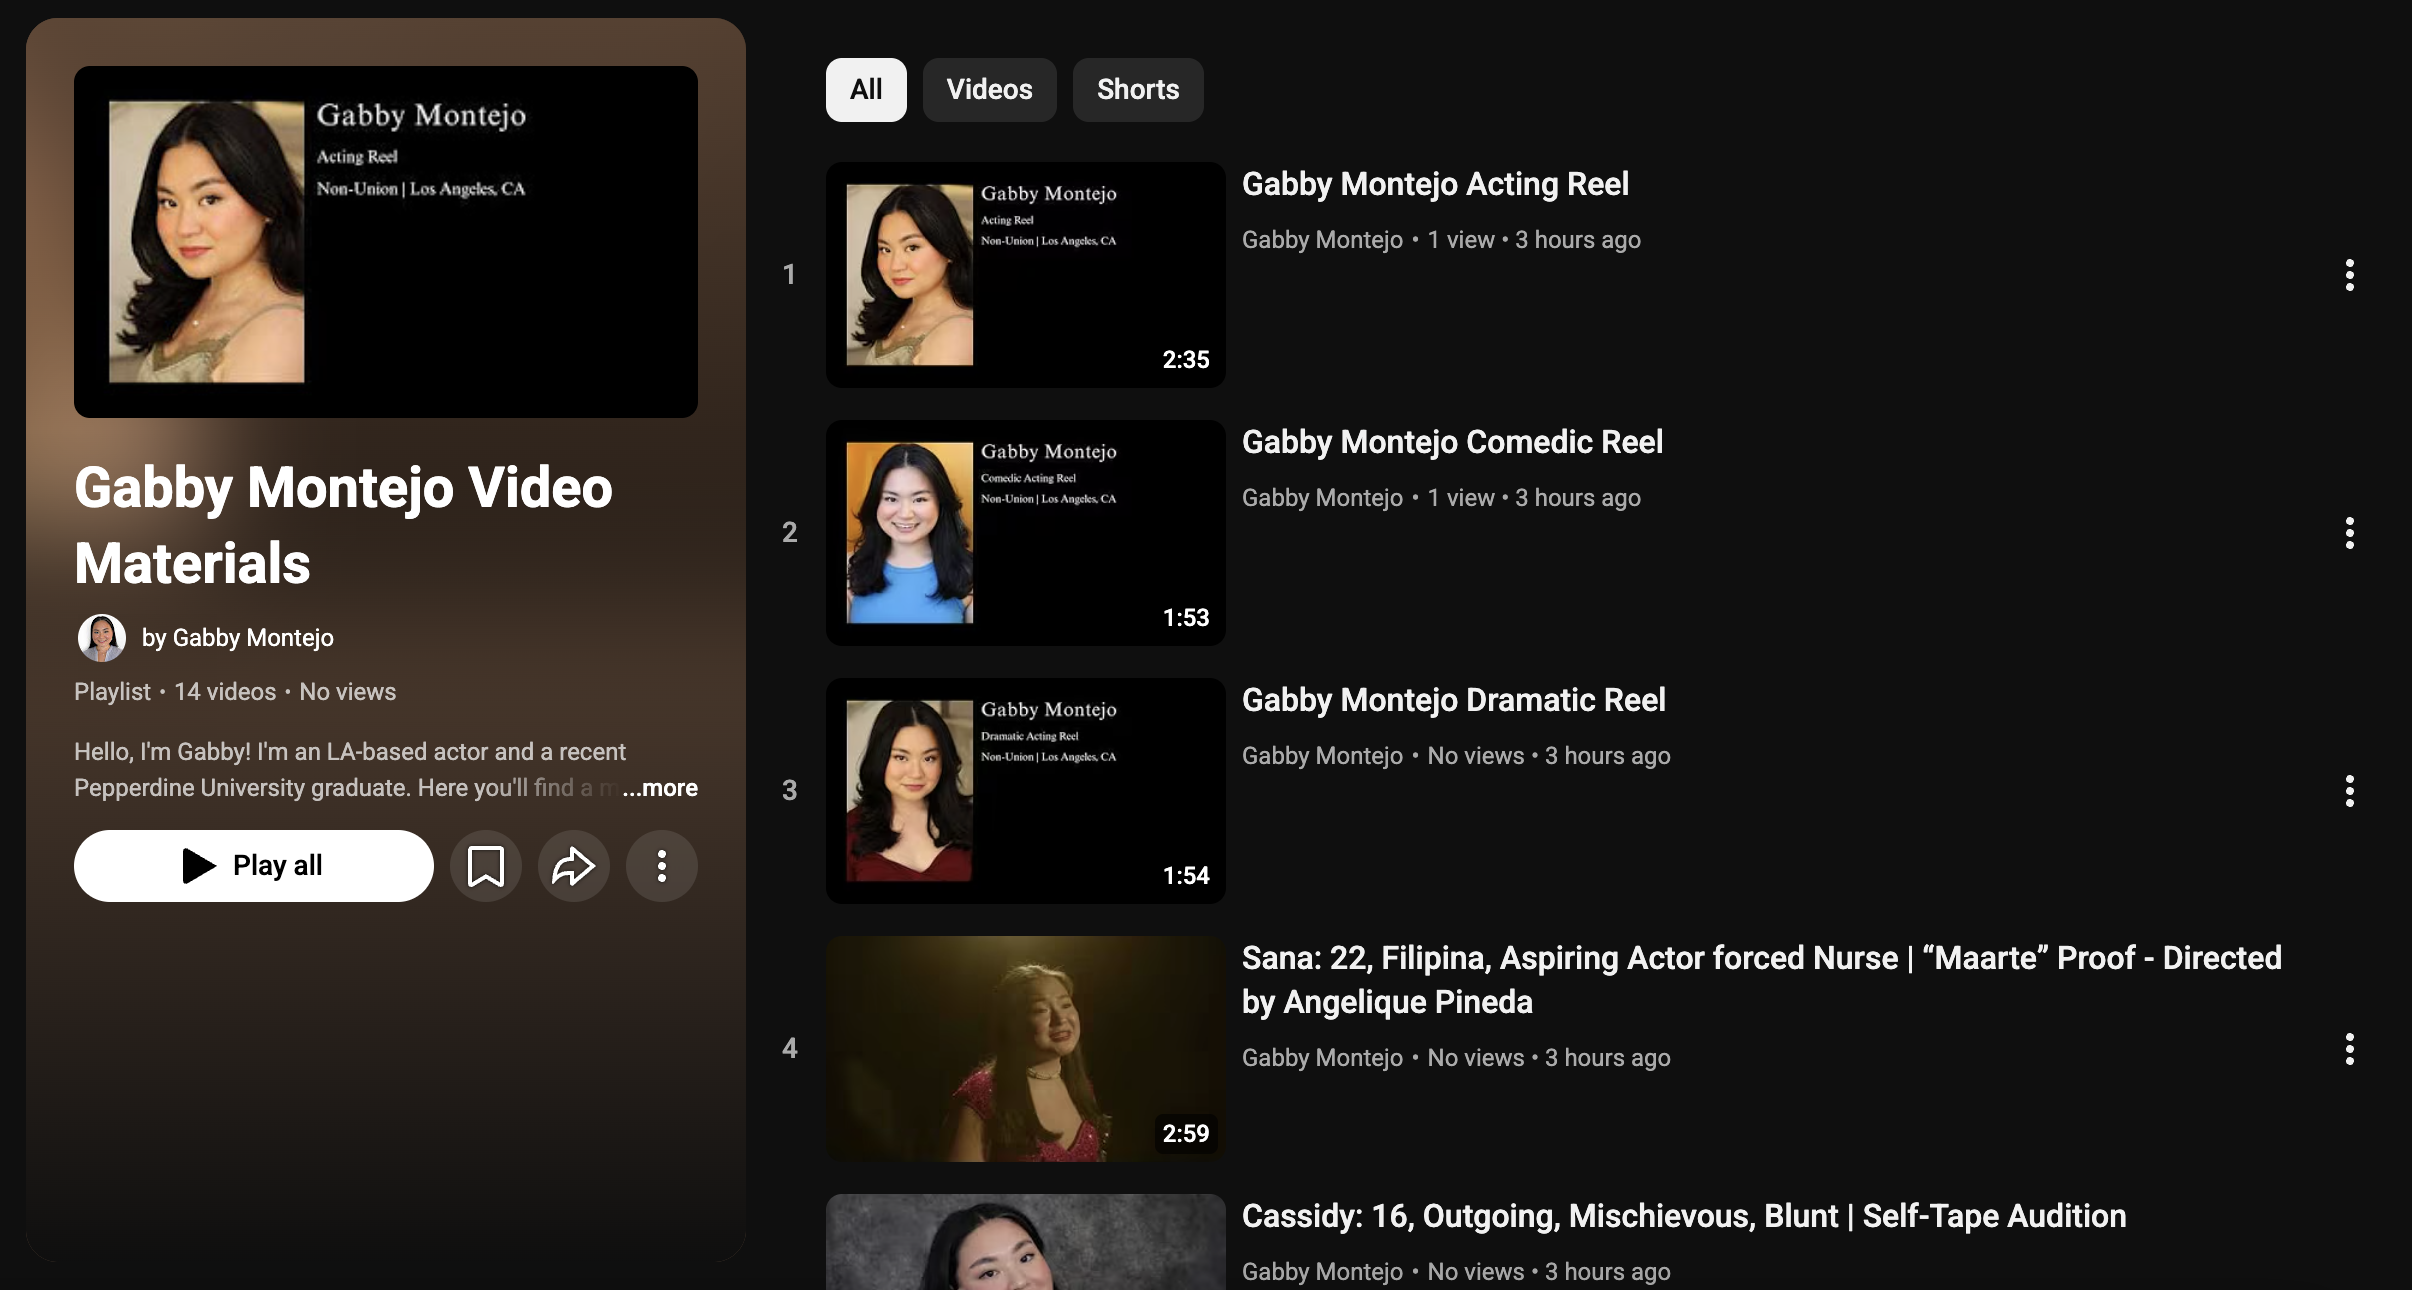Select the All filter chip
Viewport: 2412px width, 1290px height.
(x=866, y=90)
